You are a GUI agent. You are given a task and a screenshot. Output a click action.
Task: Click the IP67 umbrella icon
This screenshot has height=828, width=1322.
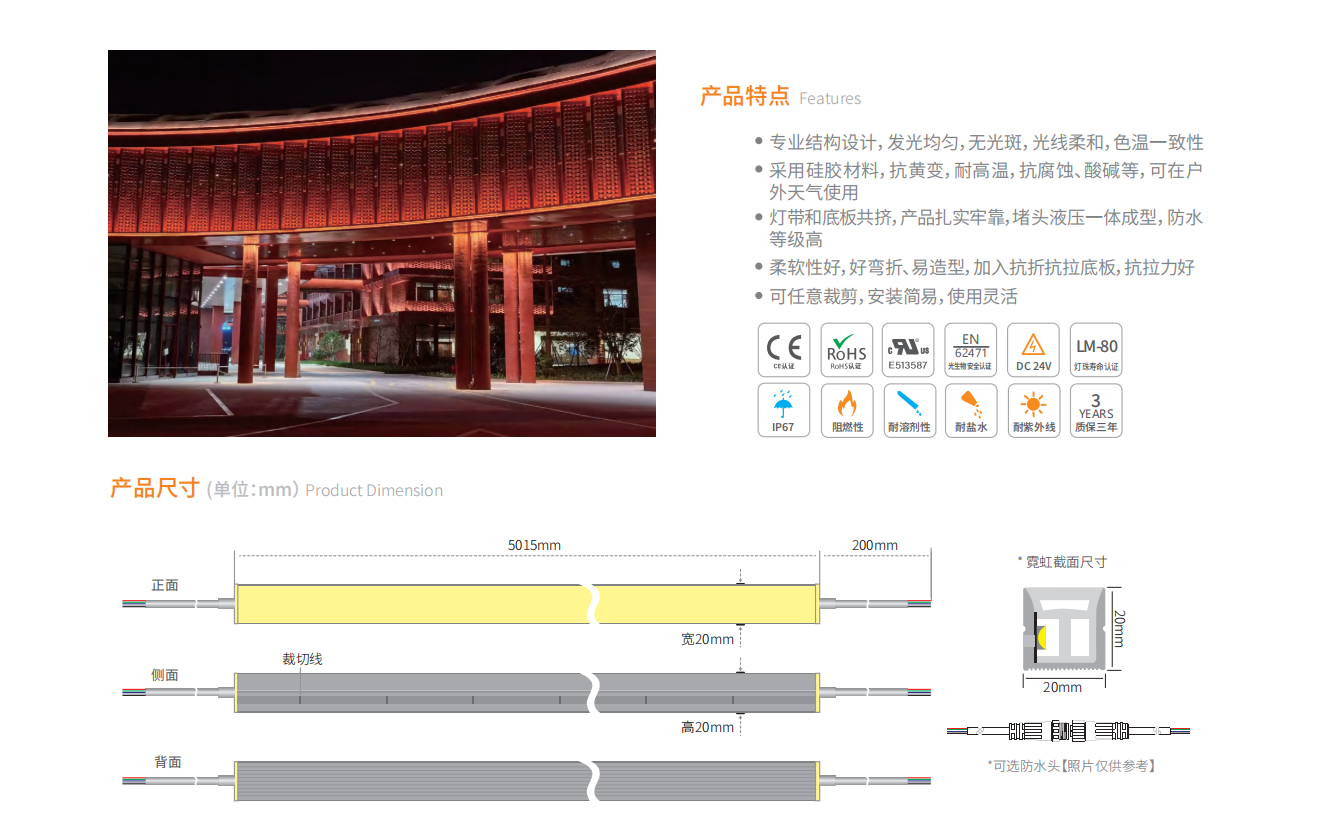784,410
